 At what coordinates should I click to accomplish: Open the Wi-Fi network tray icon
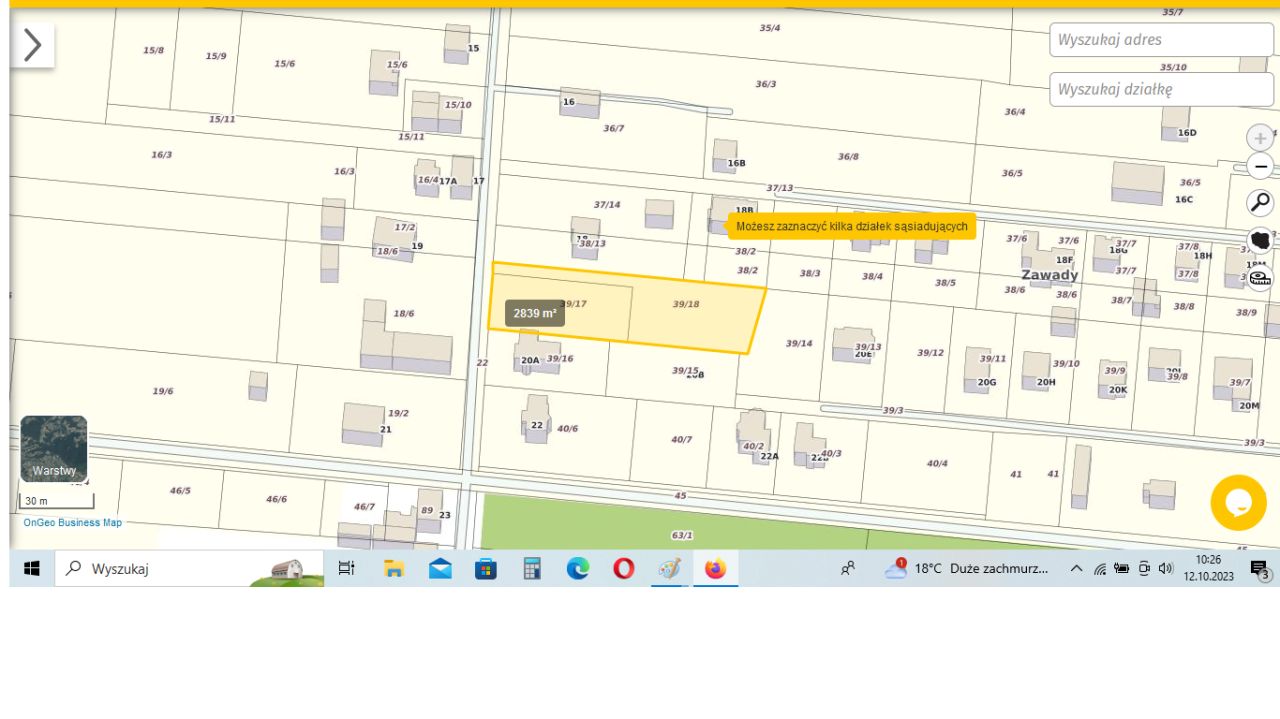click(x=1100, y=569)
